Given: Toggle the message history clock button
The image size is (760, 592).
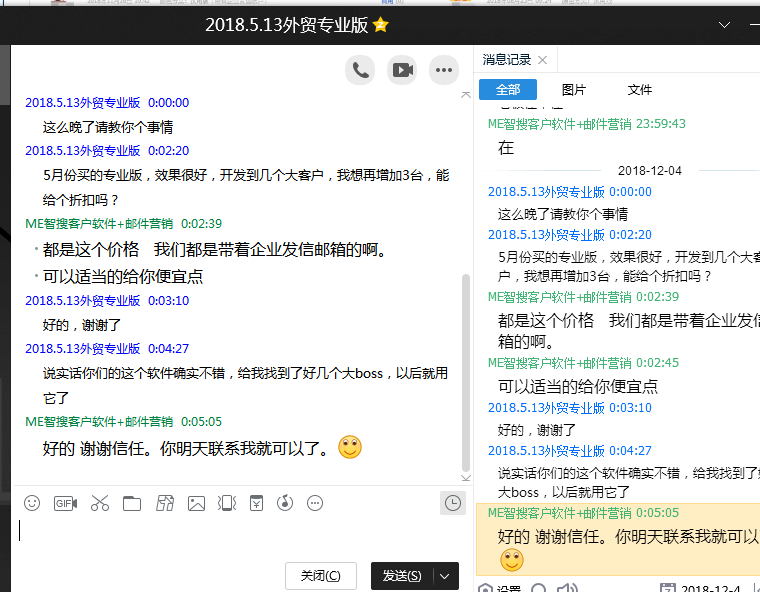Looking at the screenshot, I should [453, 503].
